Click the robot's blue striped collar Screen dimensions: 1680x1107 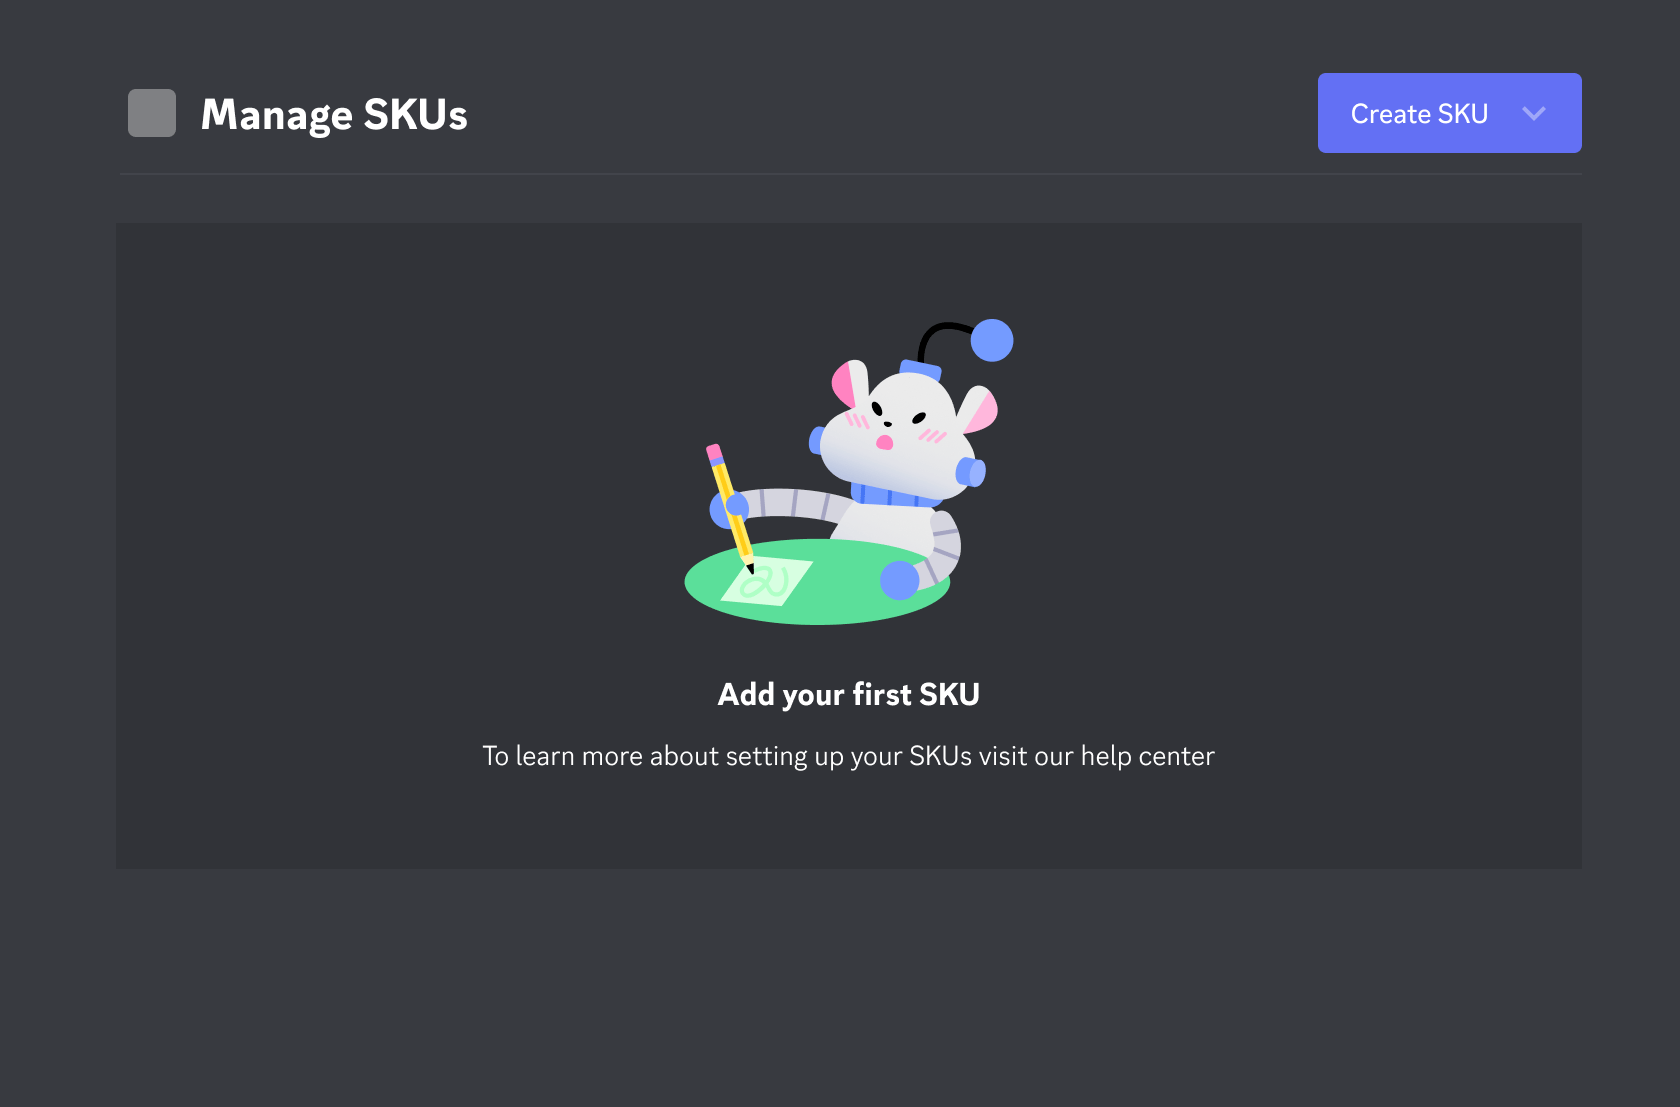[893, 495]
